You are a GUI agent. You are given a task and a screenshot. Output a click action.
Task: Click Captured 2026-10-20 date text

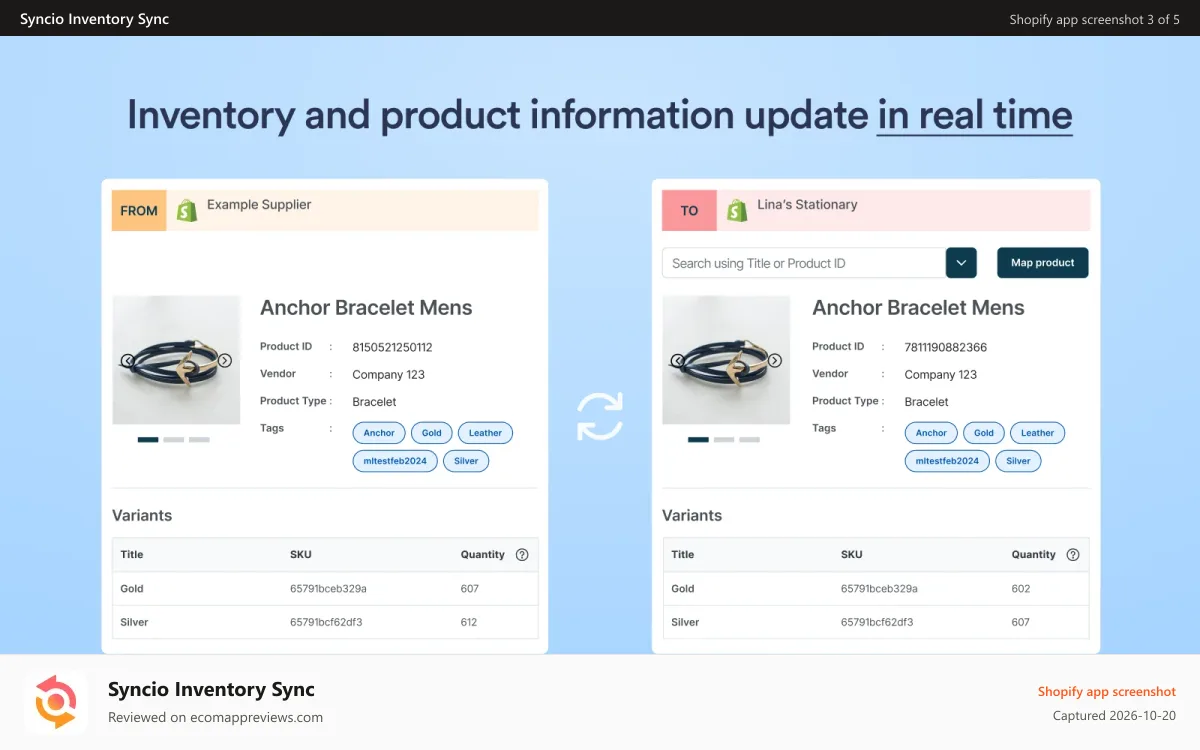coord(1114,716)
